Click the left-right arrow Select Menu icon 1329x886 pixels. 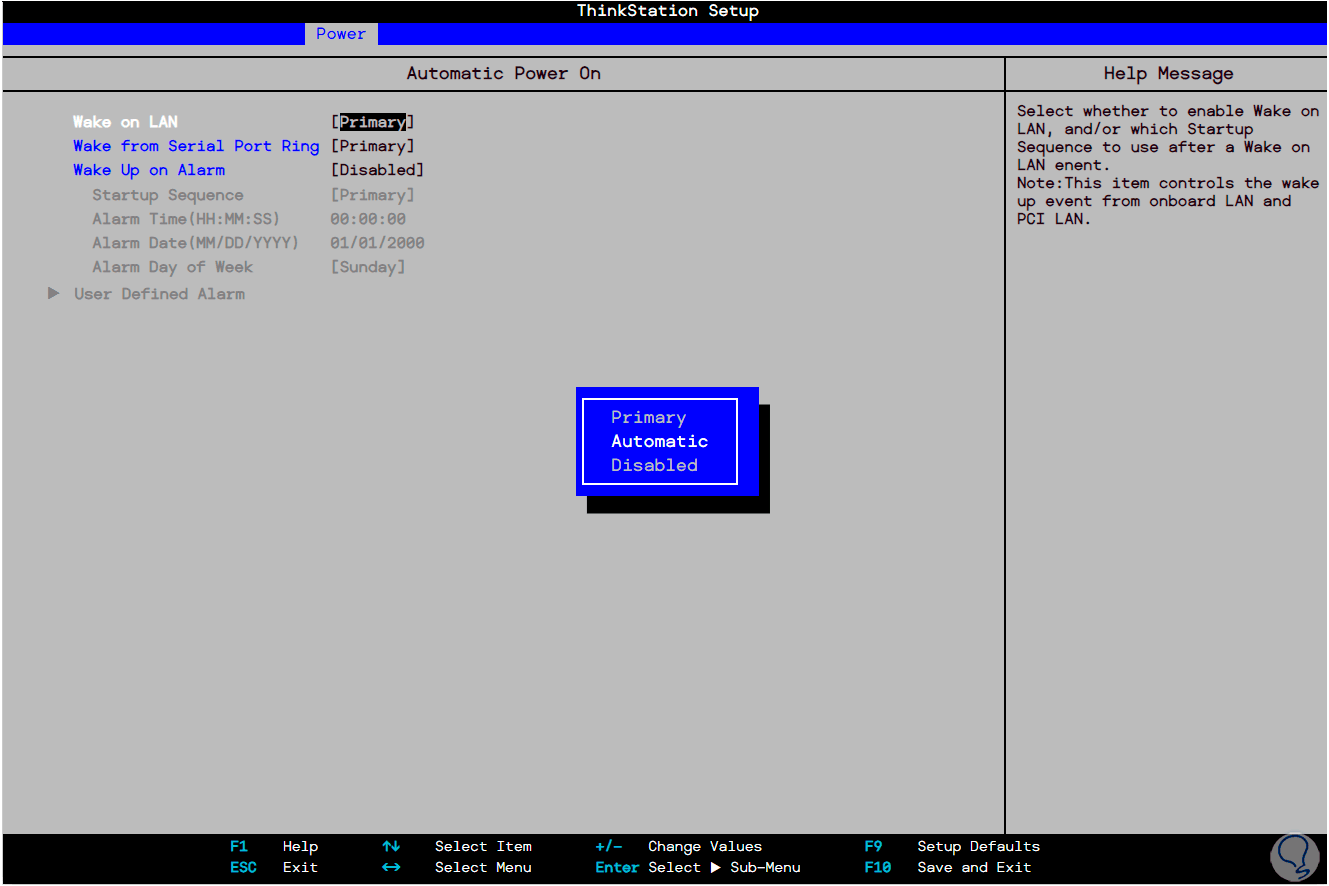[391, 868]
